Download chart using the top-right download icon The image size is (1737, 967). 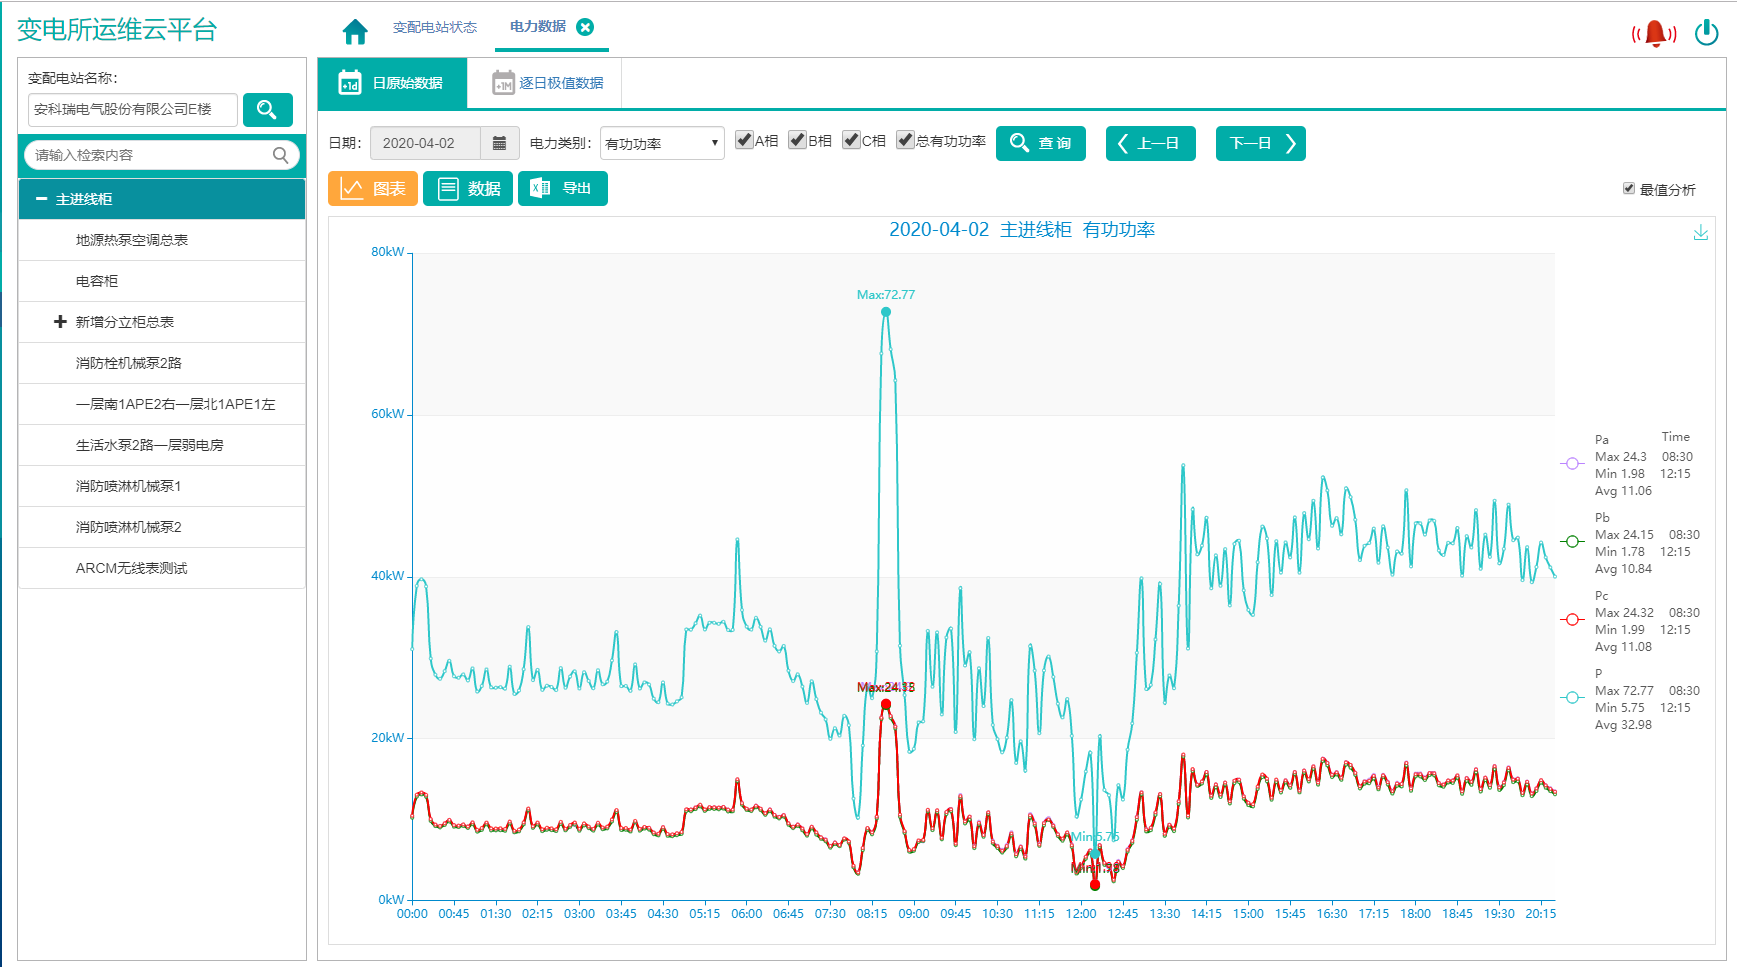point(1700,233)
